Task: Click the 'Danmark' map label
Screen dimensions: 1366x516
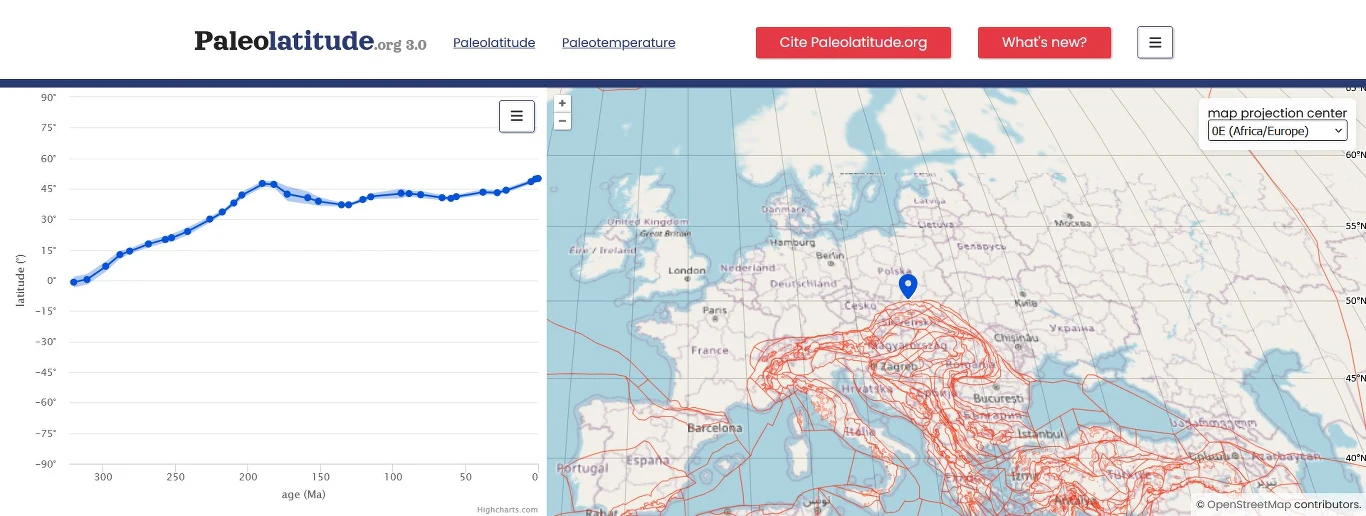Action: (x=784, y=210)
